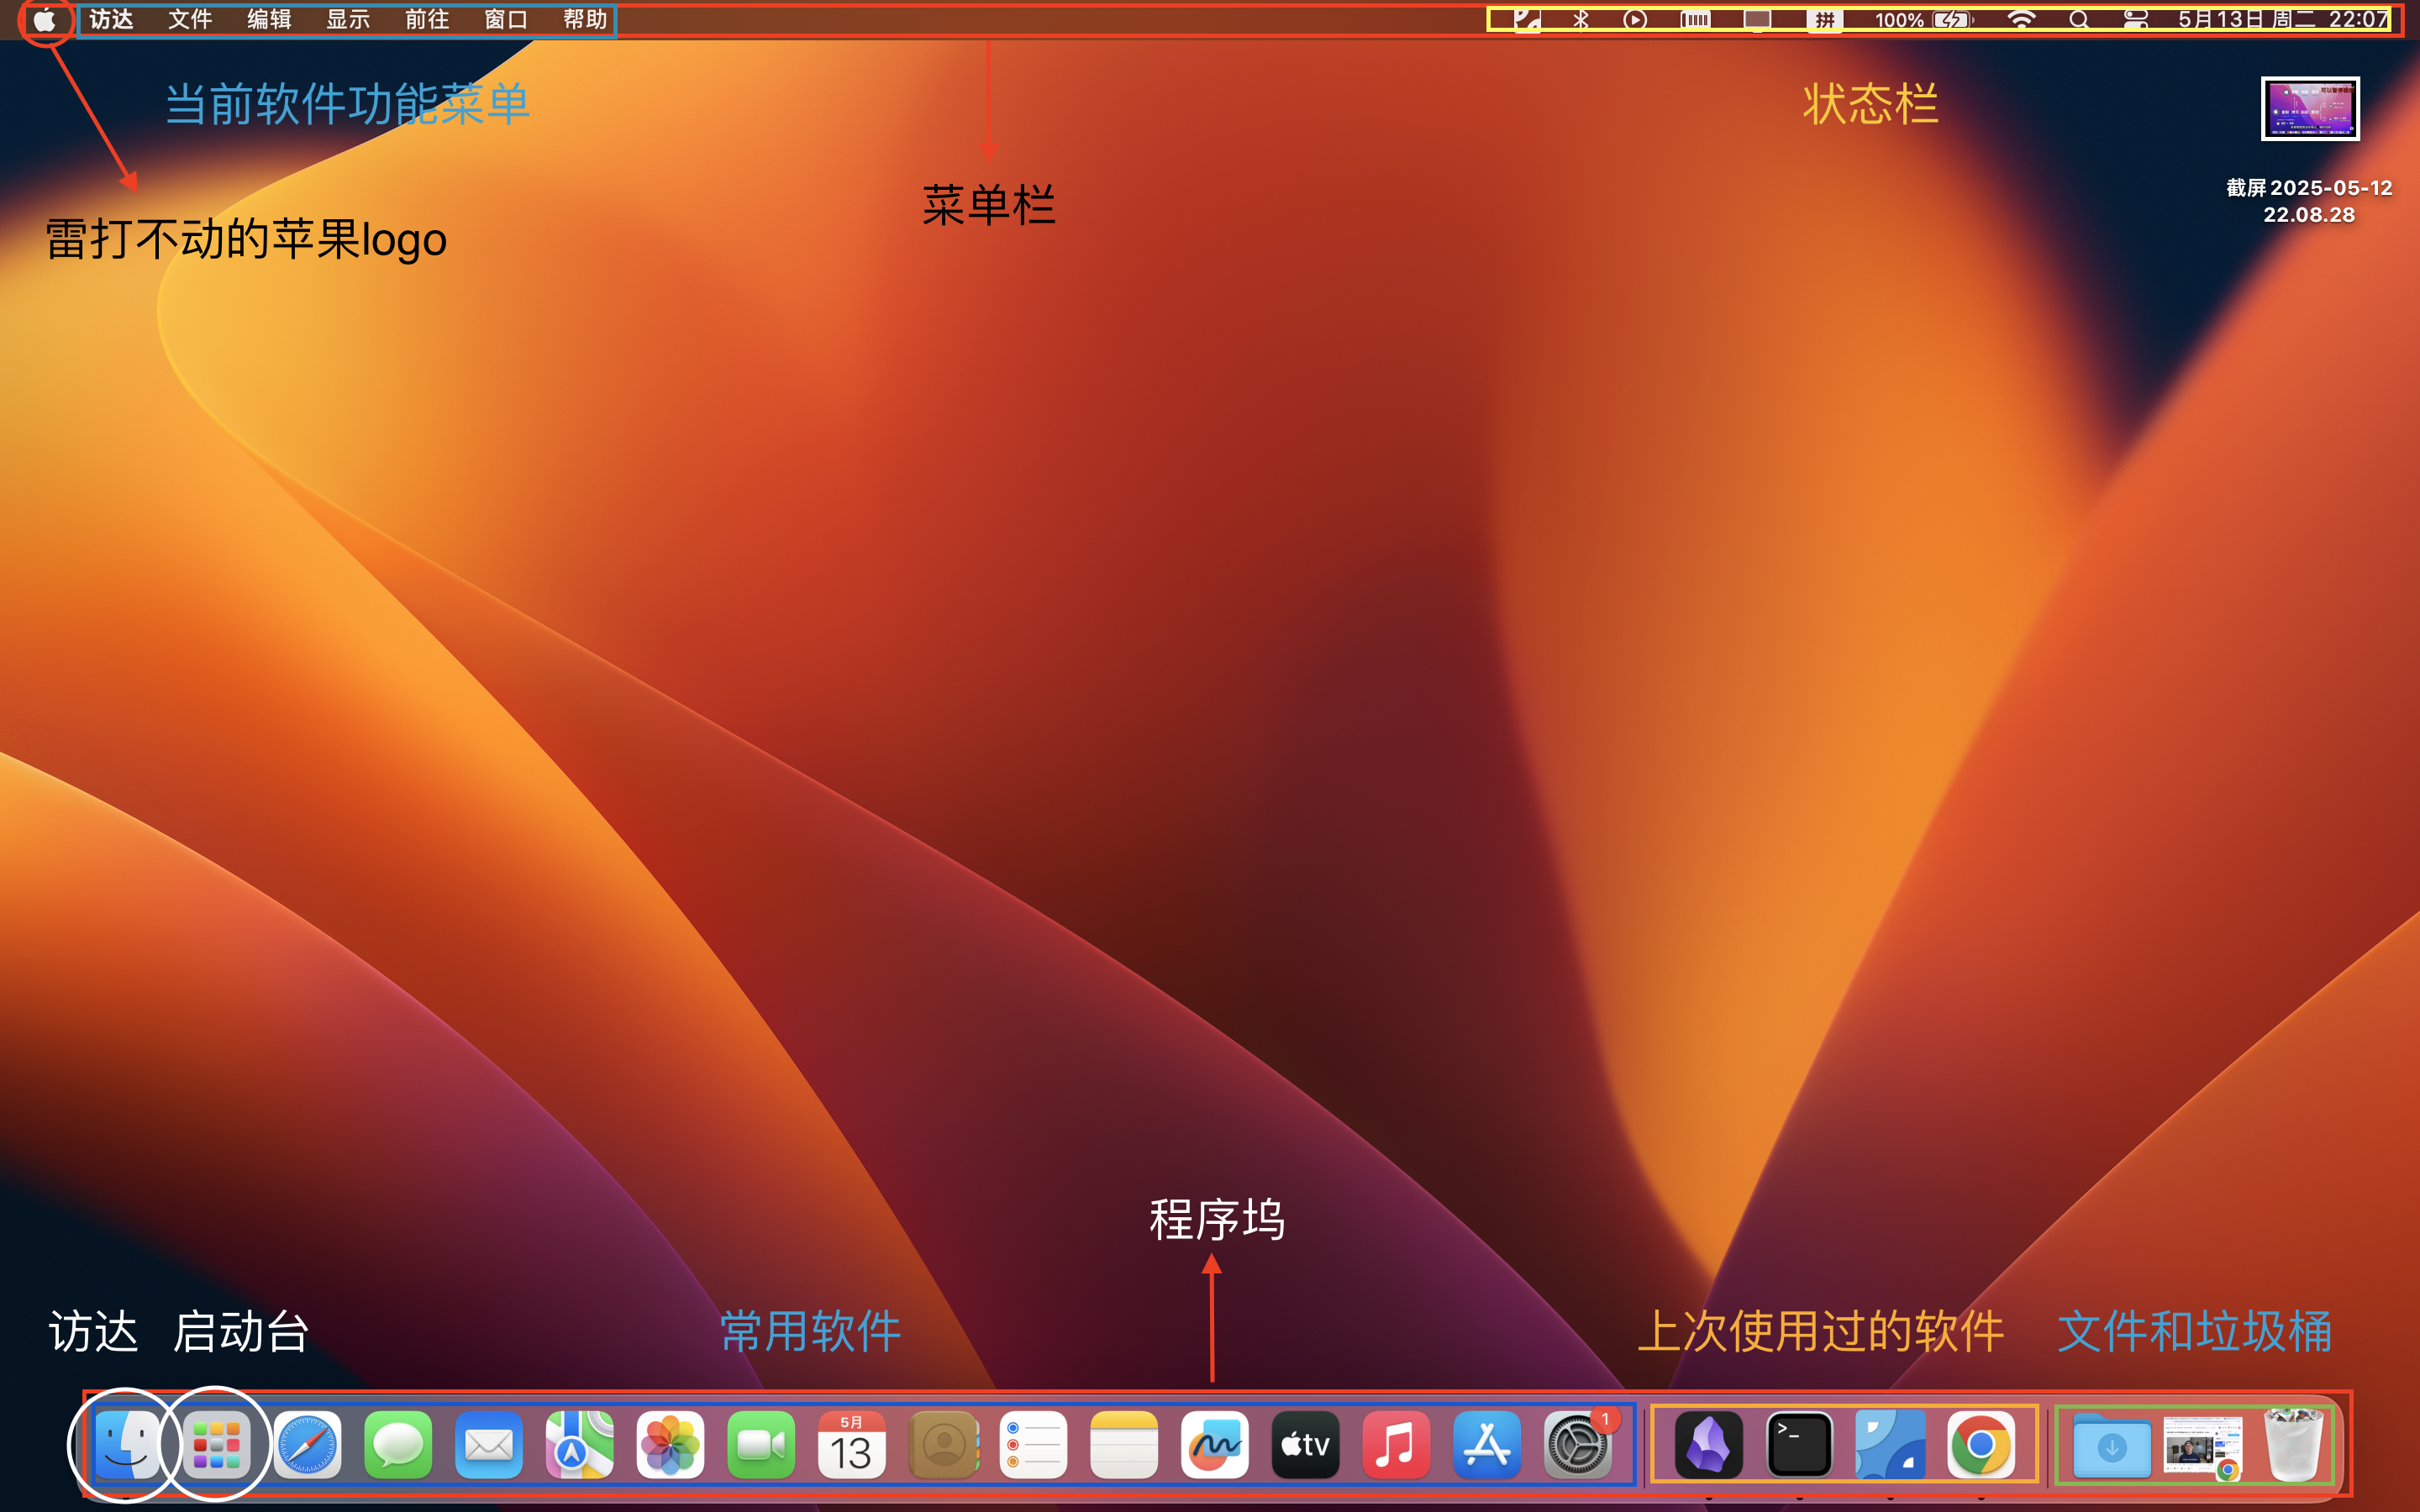2420x1512 pixels.
Task: Open Calendar showing 13 in Dock
Action: 852,1445
